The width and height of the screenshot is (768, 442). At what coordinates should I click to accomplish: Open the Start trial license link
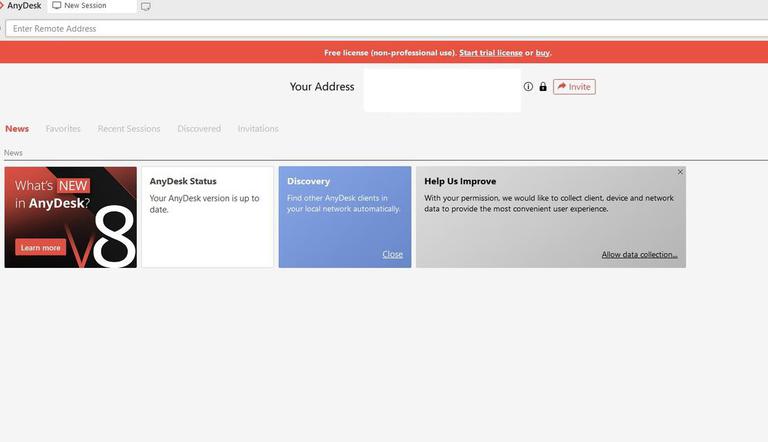tap(491, 53)
